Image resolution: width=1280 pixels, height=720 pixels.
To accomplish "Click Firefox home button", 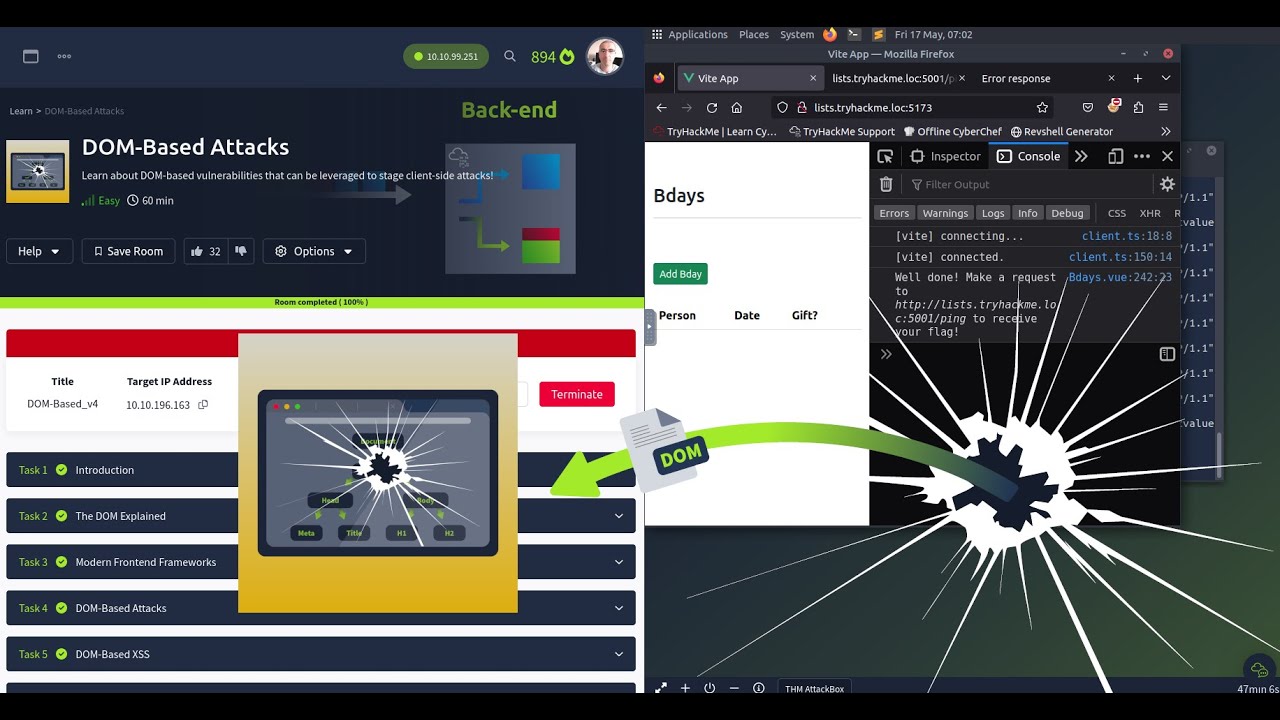I will pyautogui.click(x=737, y=107).
